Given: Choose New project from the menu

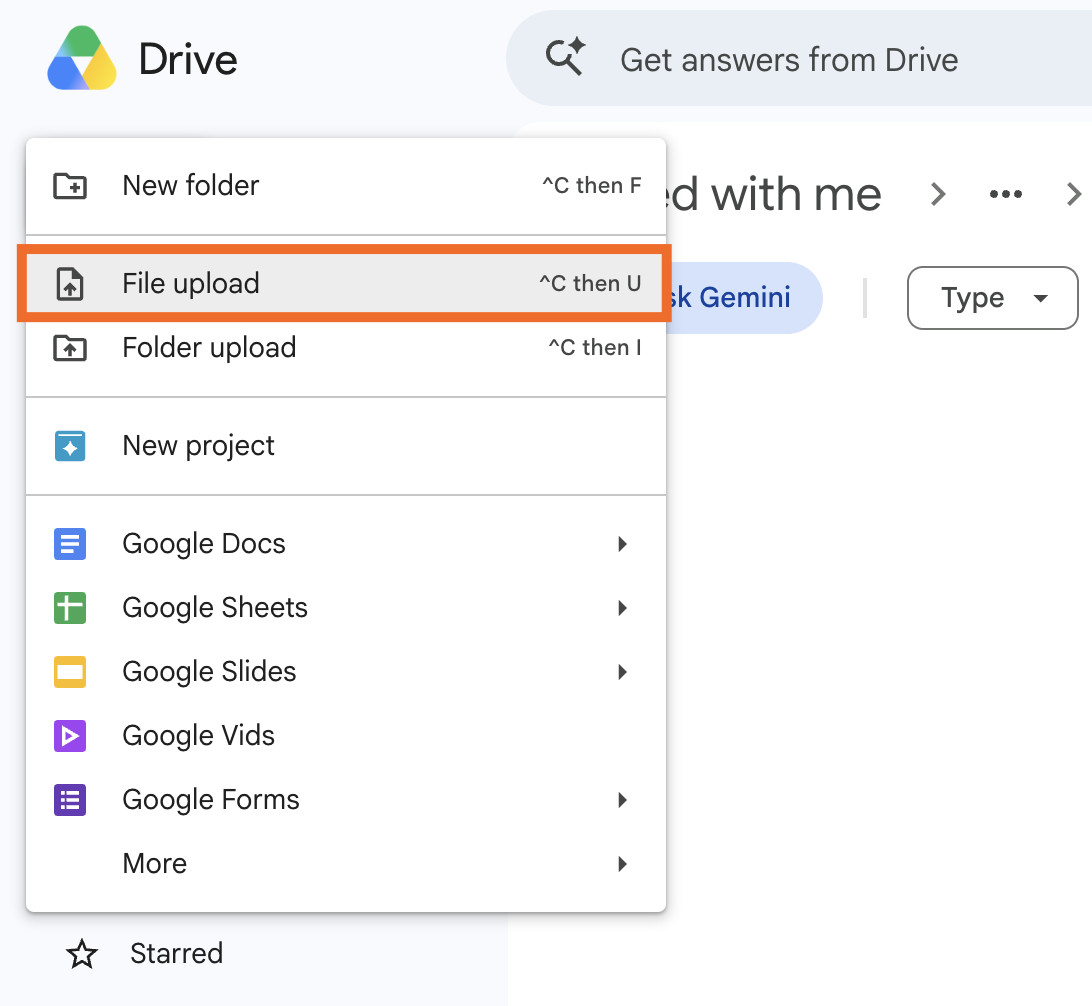Looking at the screenshot, I should click(x=346, y=446).
